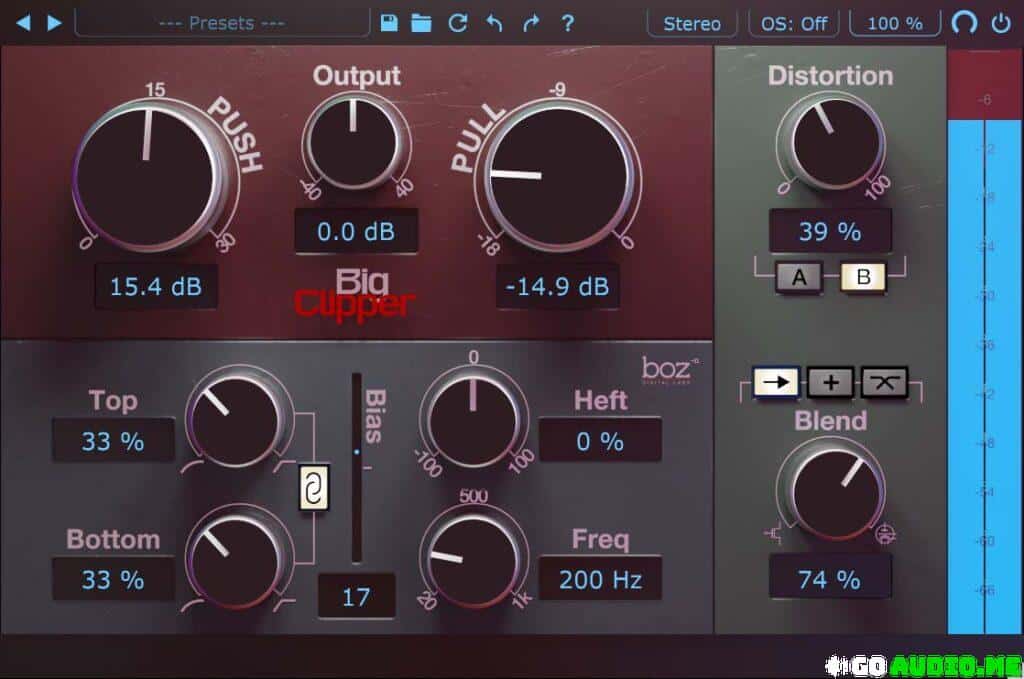Click the Bottom 33 % value field

(x=114, y=579)
